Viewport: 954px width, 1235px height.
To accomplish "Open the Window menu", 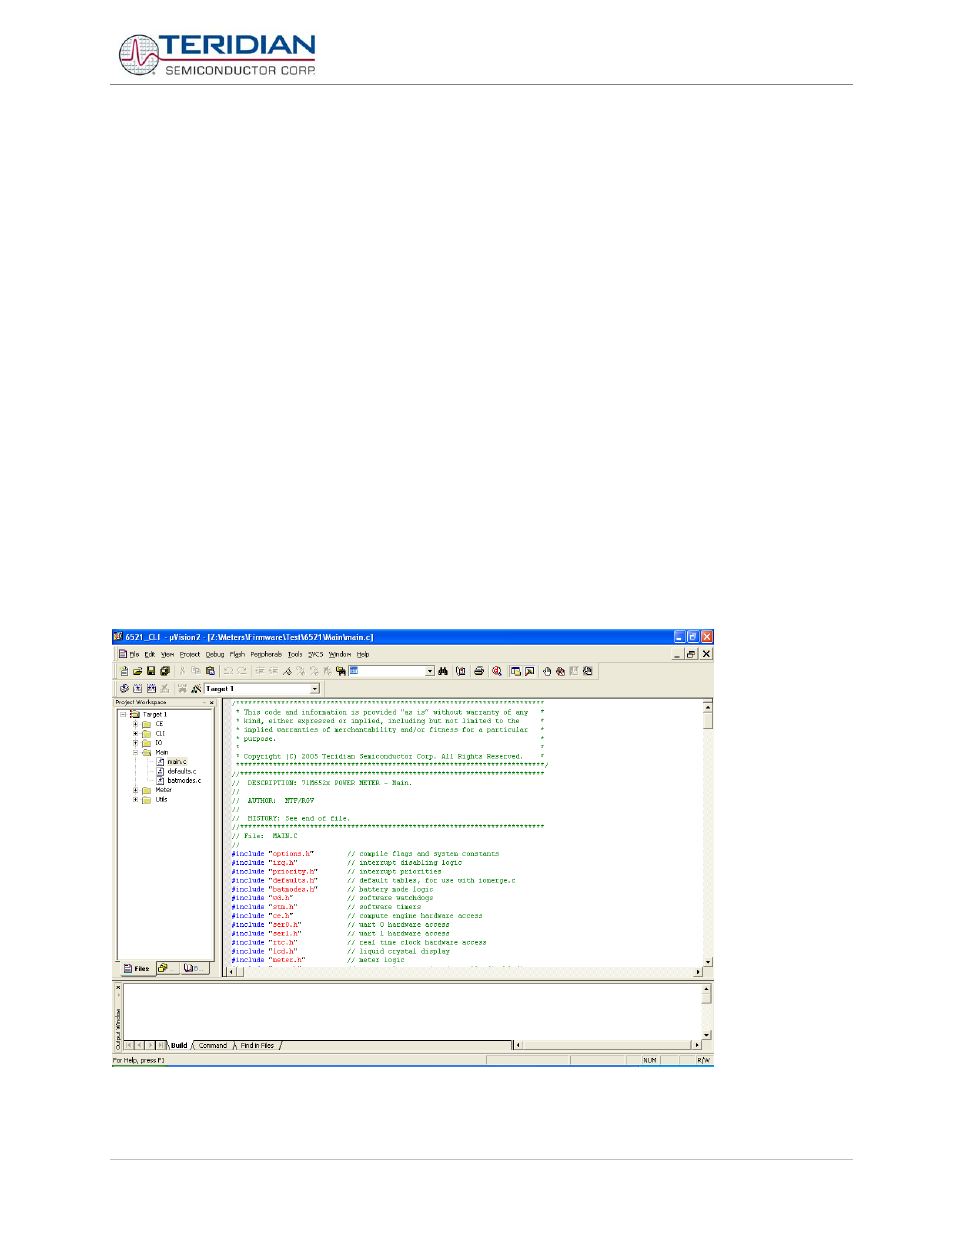I will (340, 654).
